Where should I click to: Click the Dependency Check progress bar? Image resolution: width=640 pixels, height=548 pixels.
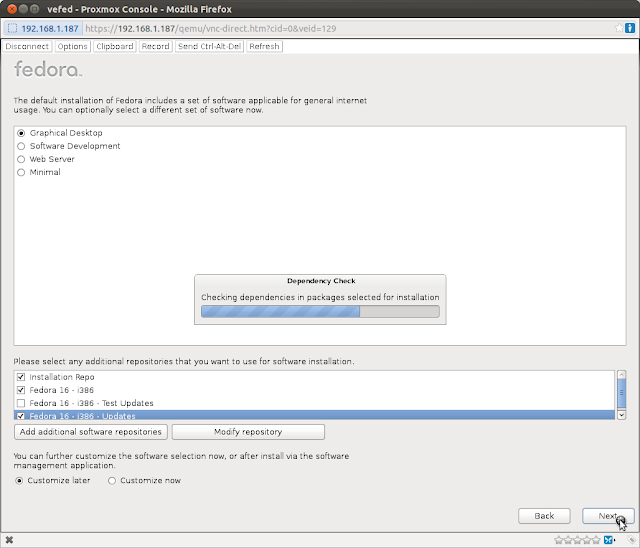[x=320, y=311]
